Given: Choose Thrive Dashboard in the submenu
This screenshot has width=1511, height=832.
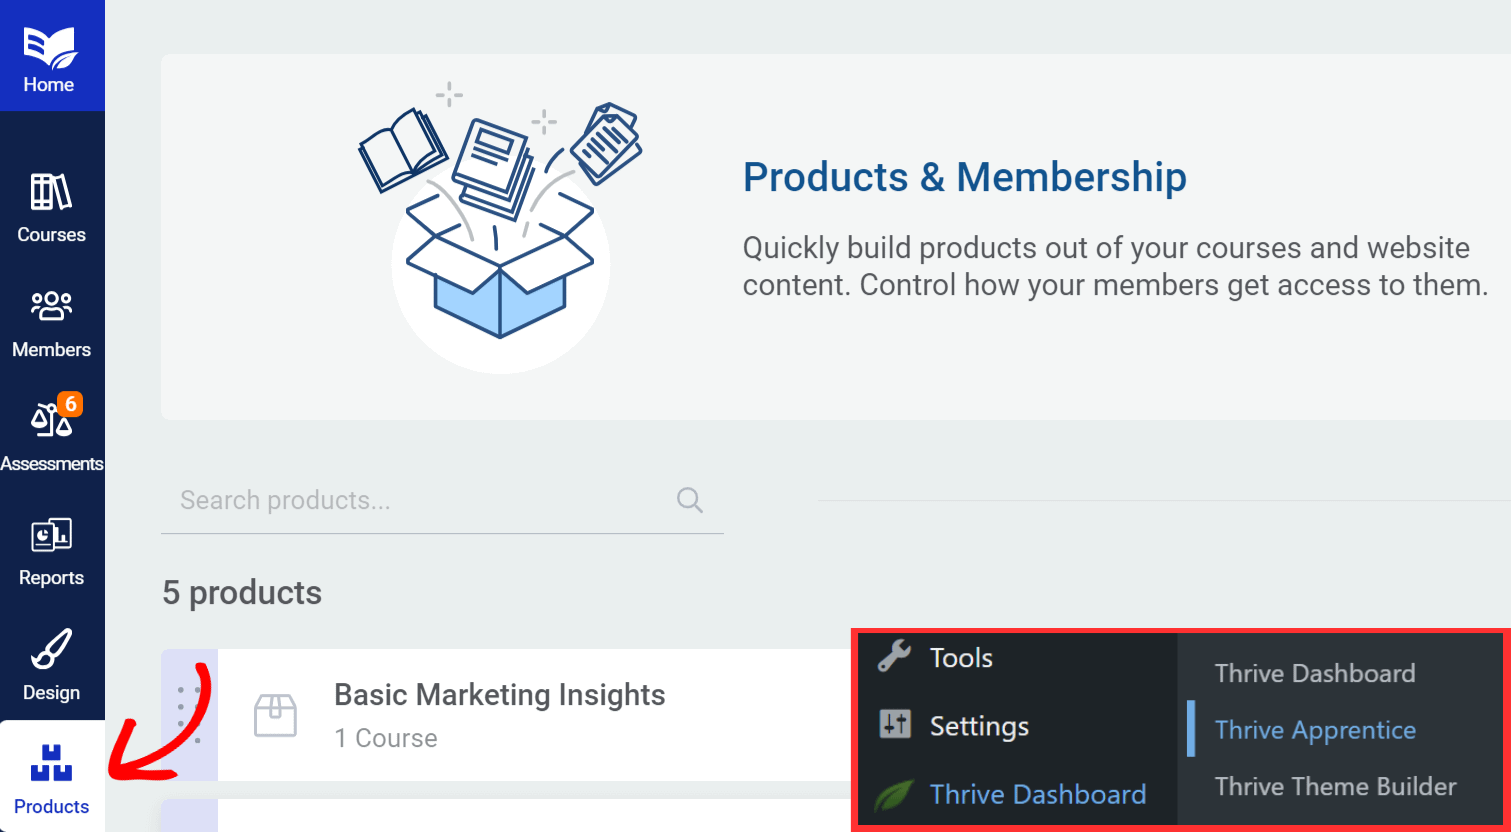Looking at the screenshot, I should click(1315, 673).
